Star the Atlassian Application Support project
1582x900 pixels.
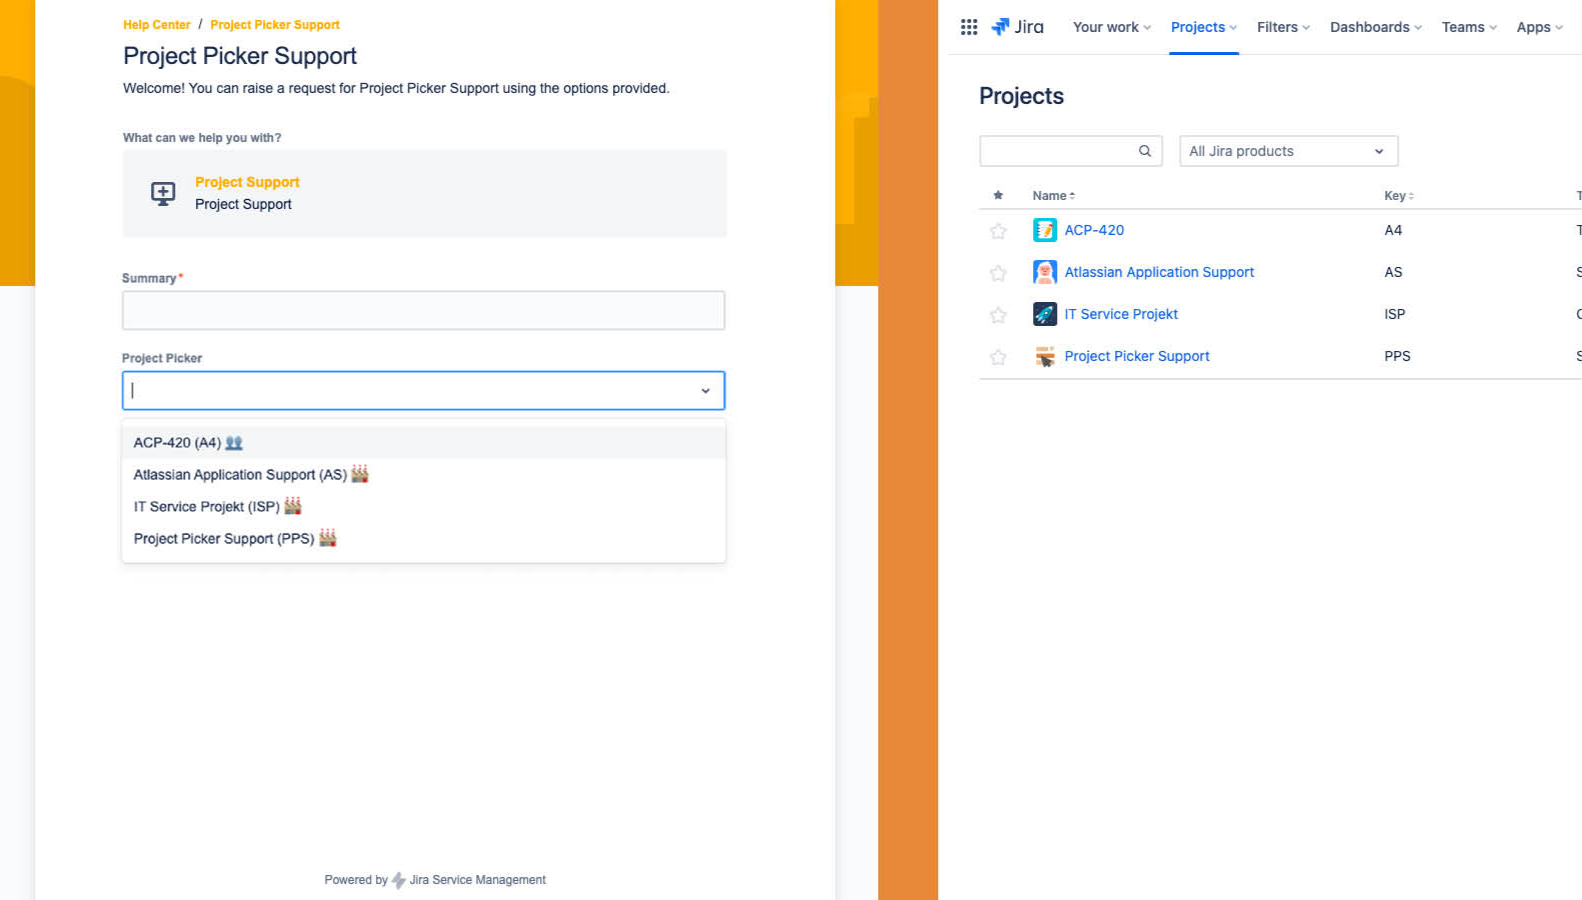(x=998, y=273)
